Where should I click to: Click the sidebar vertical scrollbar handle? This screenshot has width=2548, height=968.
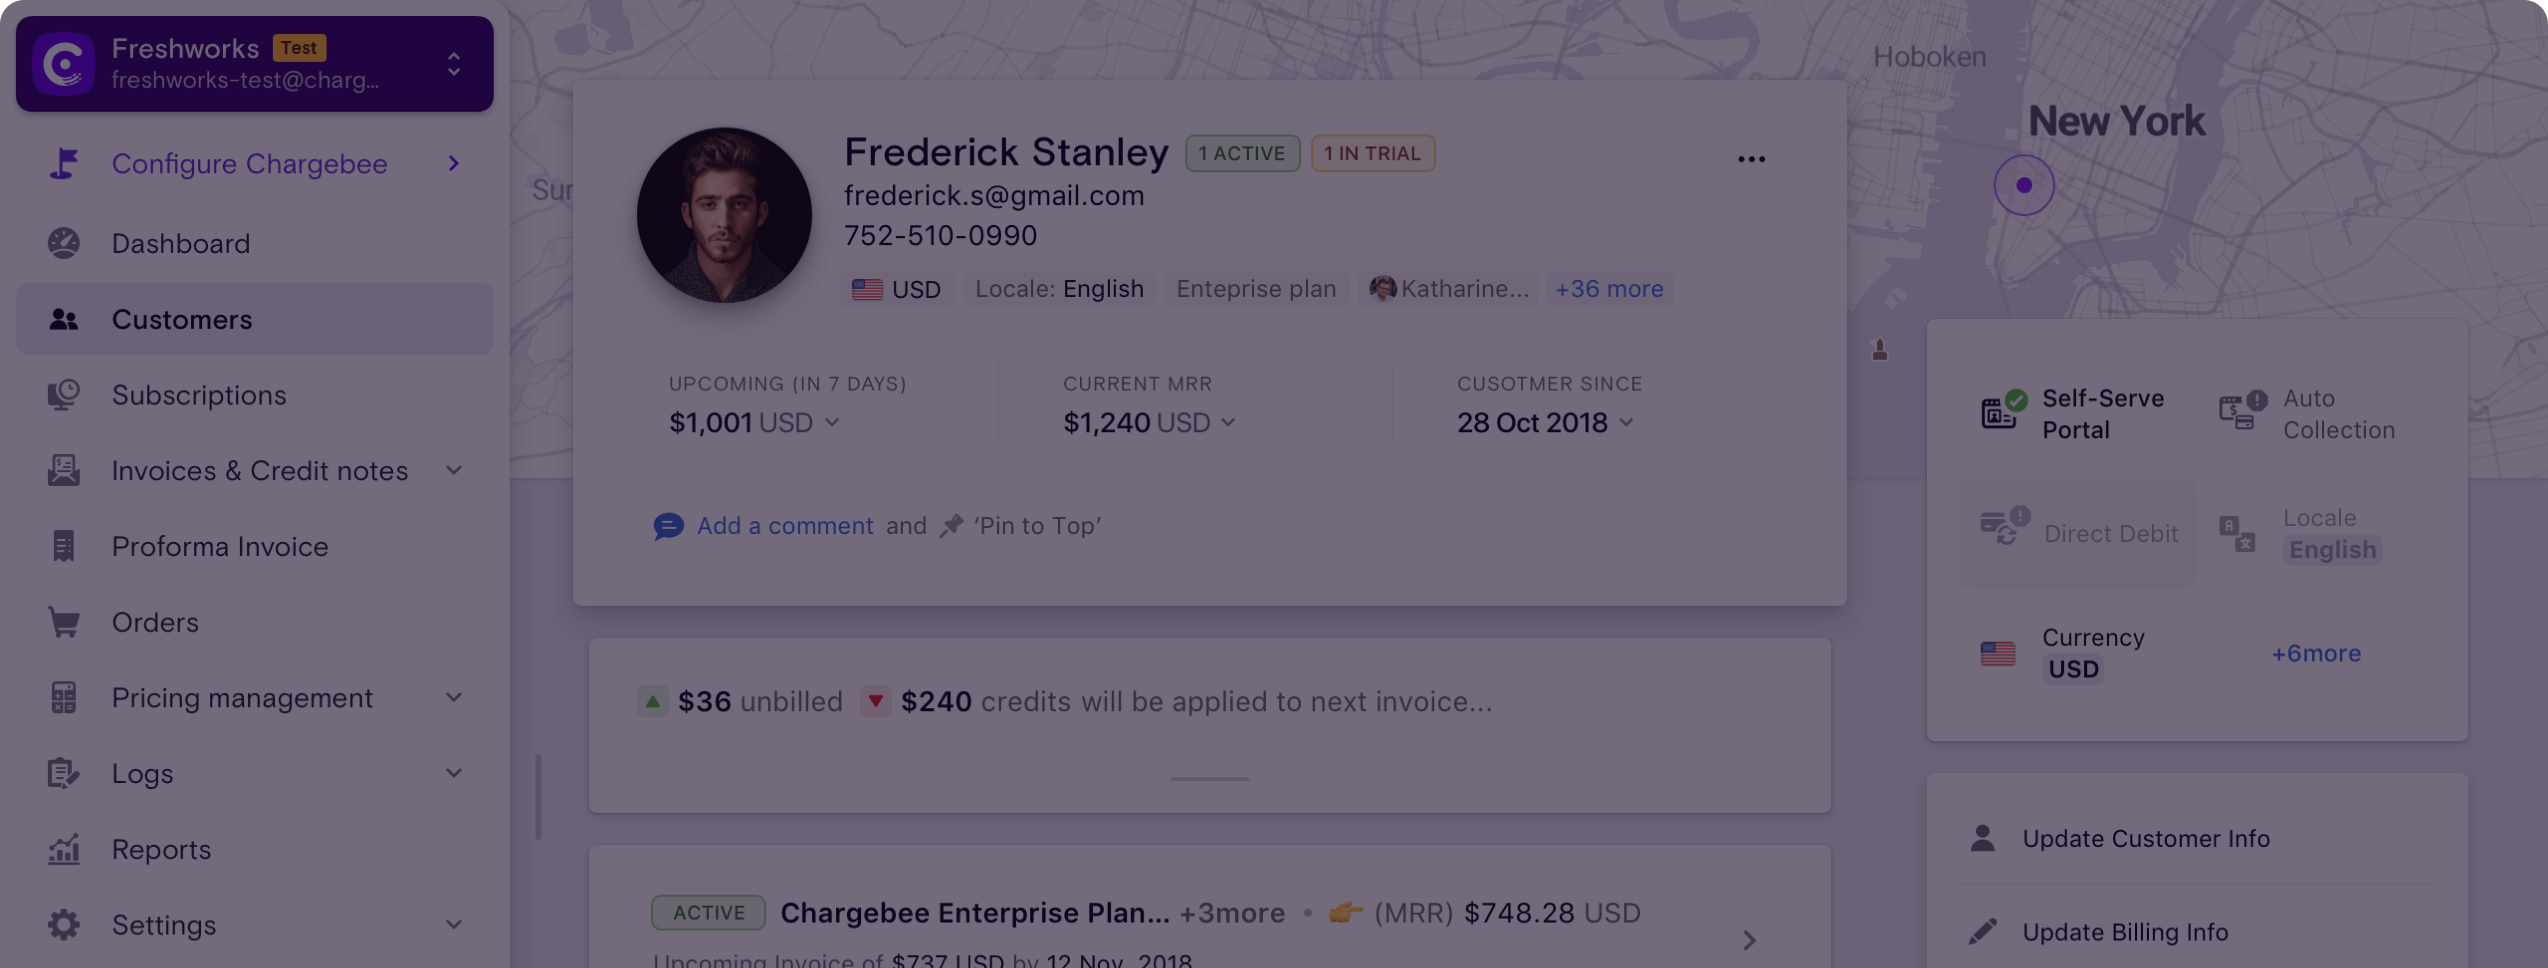(x=539, y=797)
